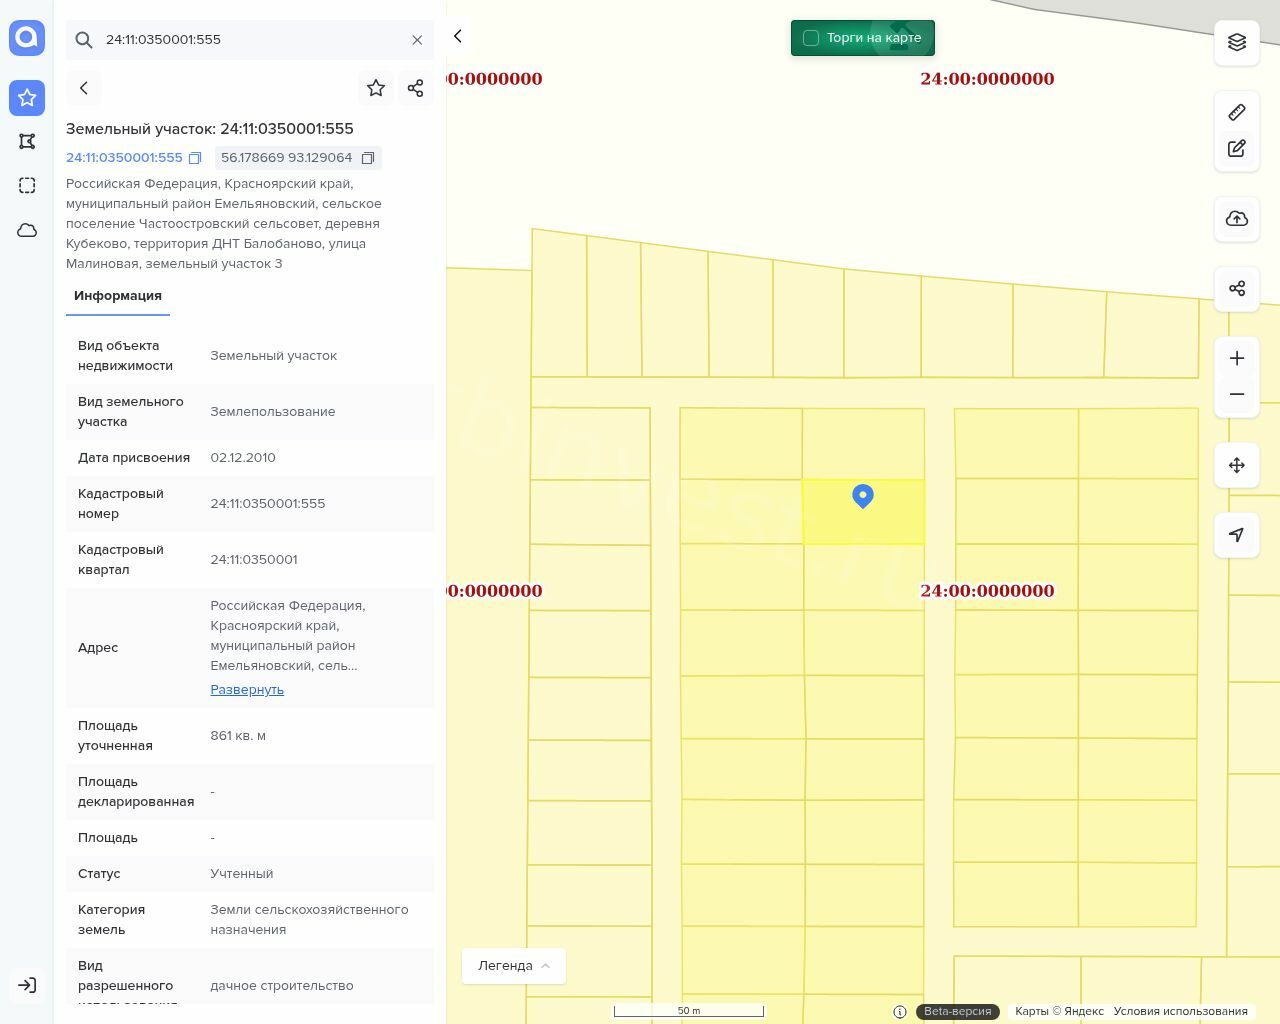
Task: Zoom in the map with plus button
Action: [x=1236, y=358]
